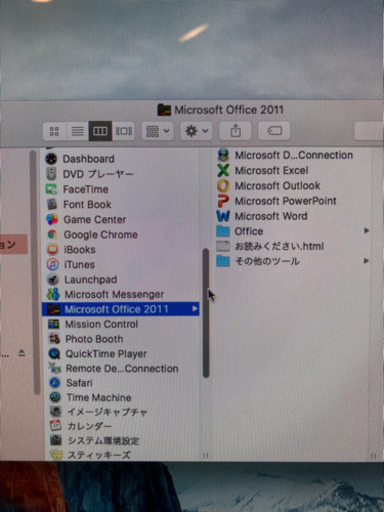The height and width of the screenshot is (512, 384).
Task: Select the iBooks app icon
Action: click(53, 250)
